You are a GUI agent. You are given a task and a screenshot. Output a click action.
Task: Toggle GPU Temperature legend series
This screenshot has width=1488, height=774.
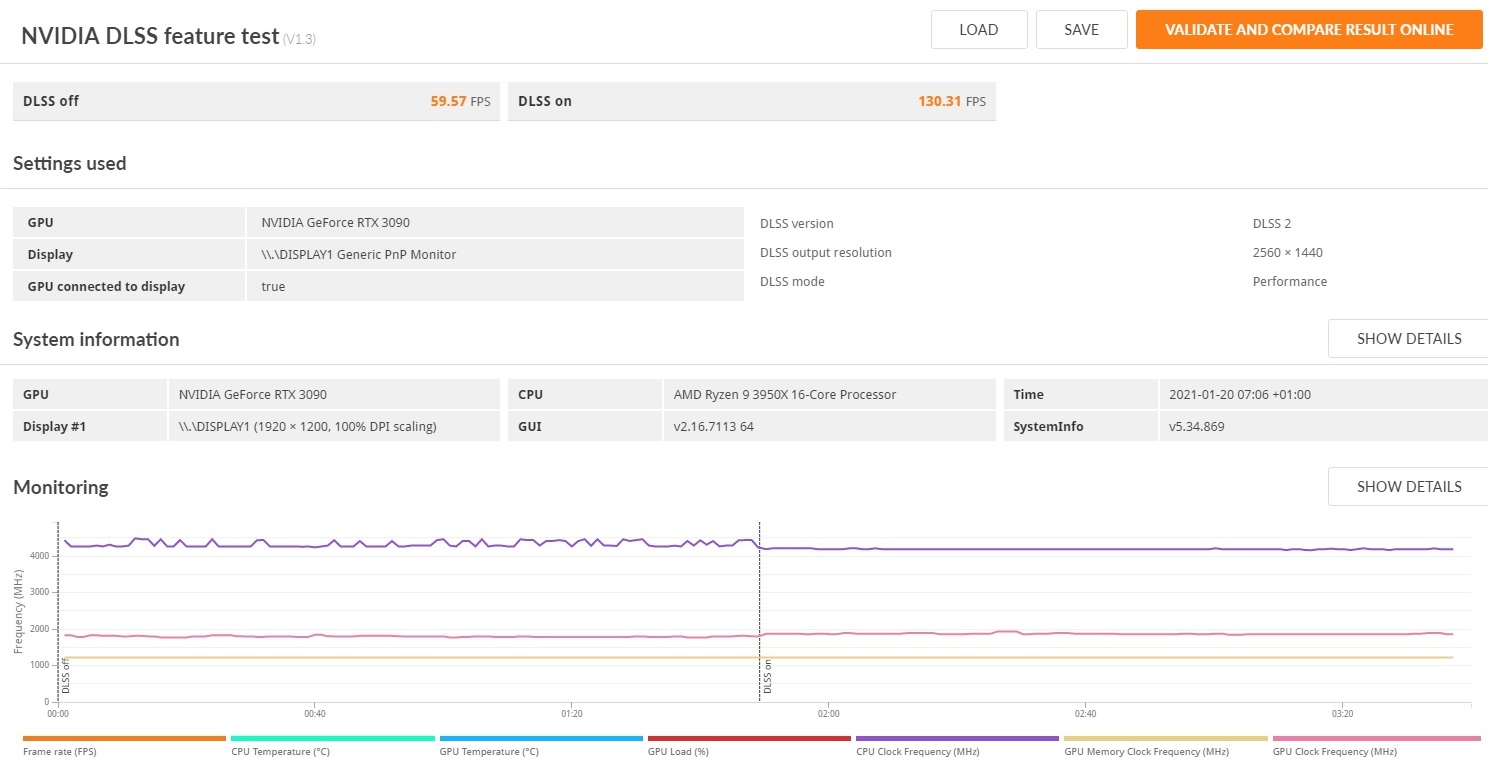(489, 752)
